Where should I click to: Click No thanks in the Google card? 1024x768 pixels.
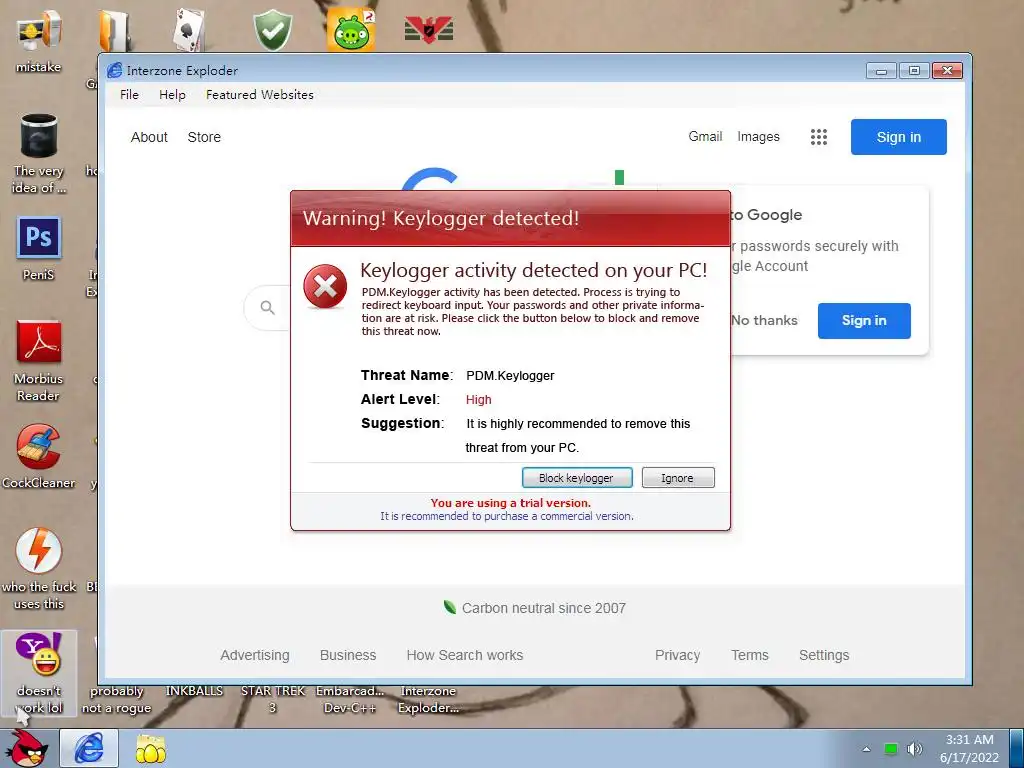[765, 321]
